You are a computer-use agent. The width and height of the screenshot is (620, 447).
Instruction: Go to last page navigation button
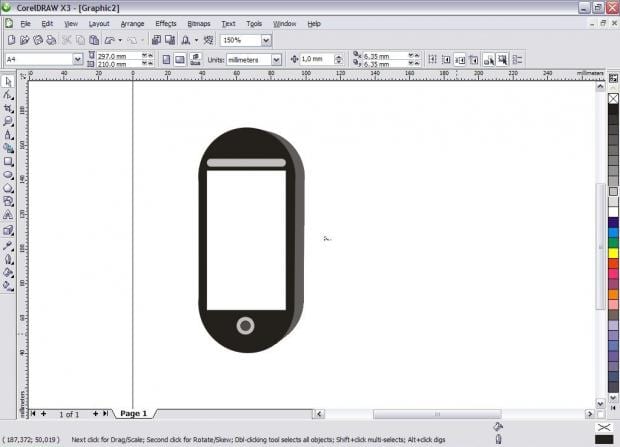click(106, 413)
